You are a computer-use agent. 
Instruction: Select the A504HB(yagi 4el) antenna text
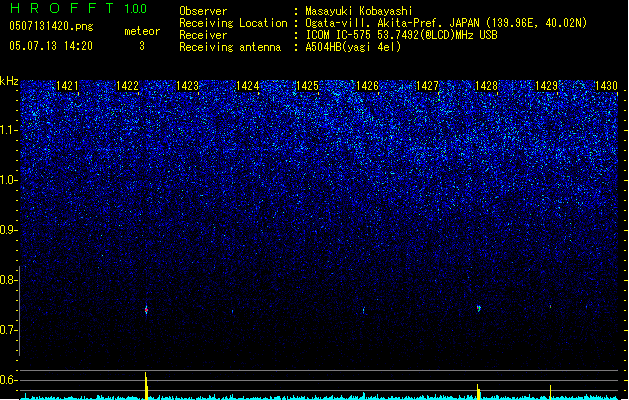click(x=353, y=47)
